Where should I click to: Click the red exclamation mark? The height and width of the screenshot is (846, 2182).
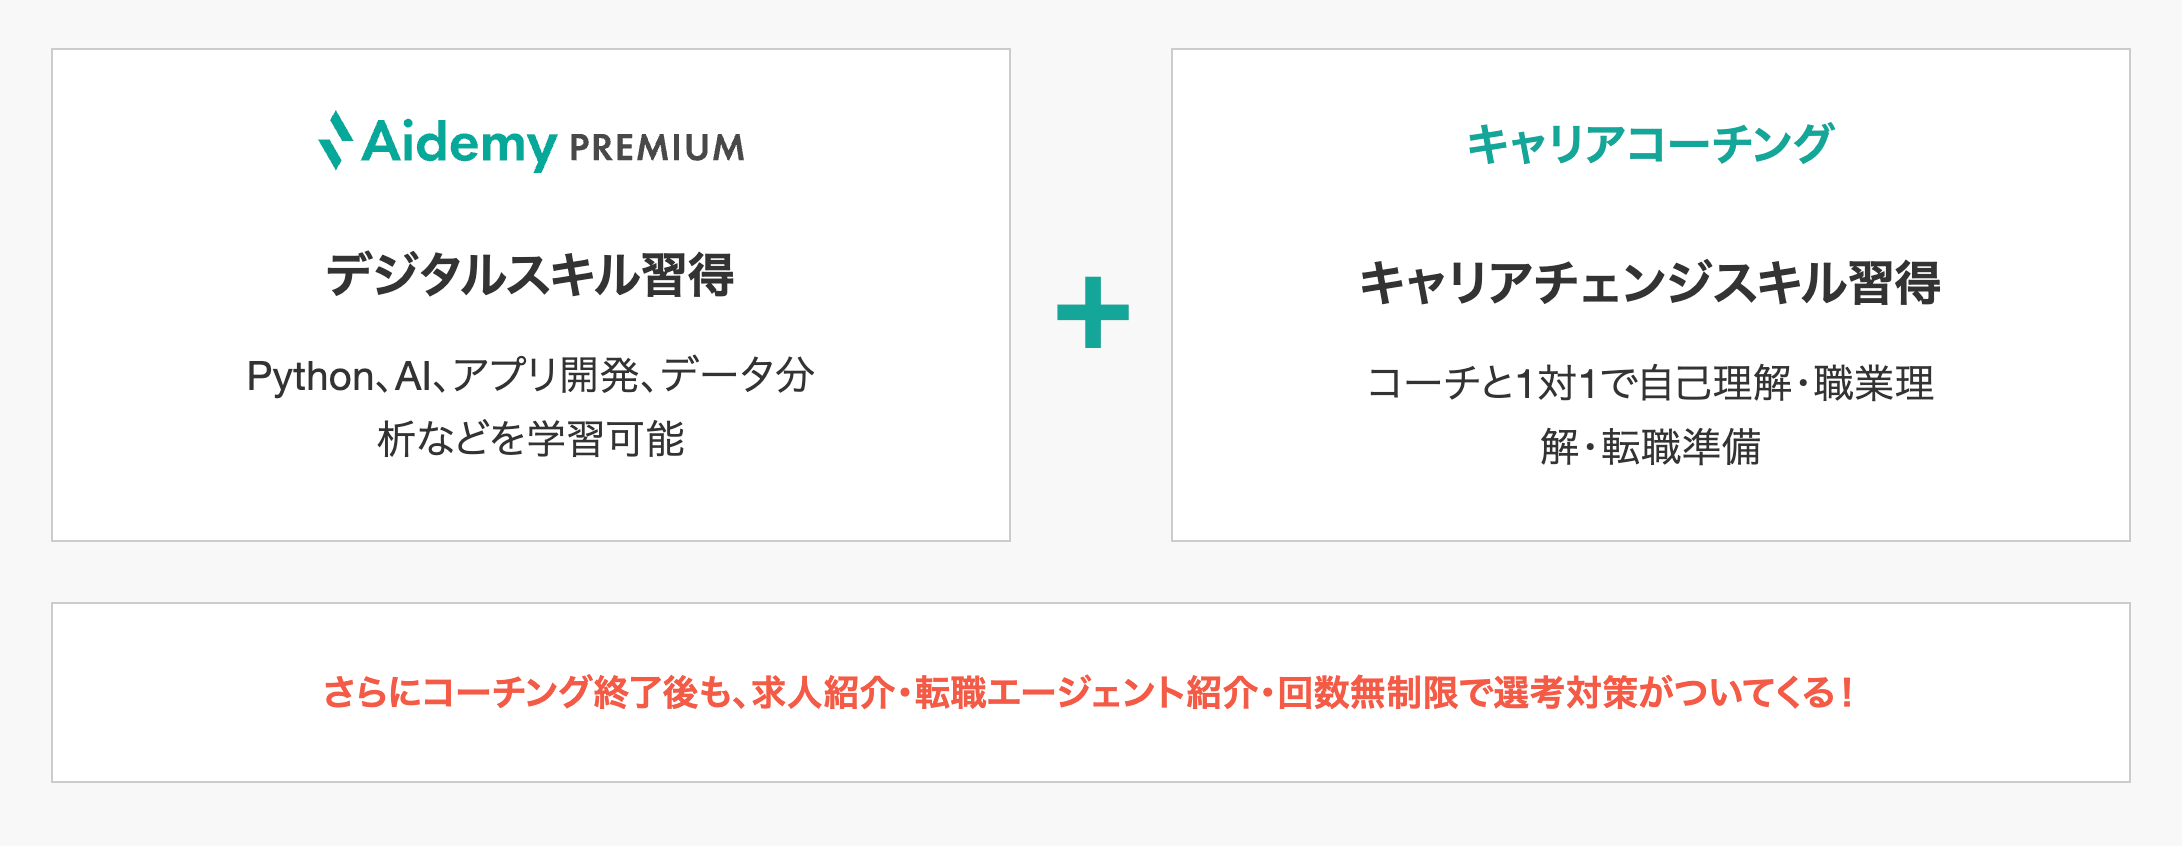pyautogui.click(x=1847, y=692)
